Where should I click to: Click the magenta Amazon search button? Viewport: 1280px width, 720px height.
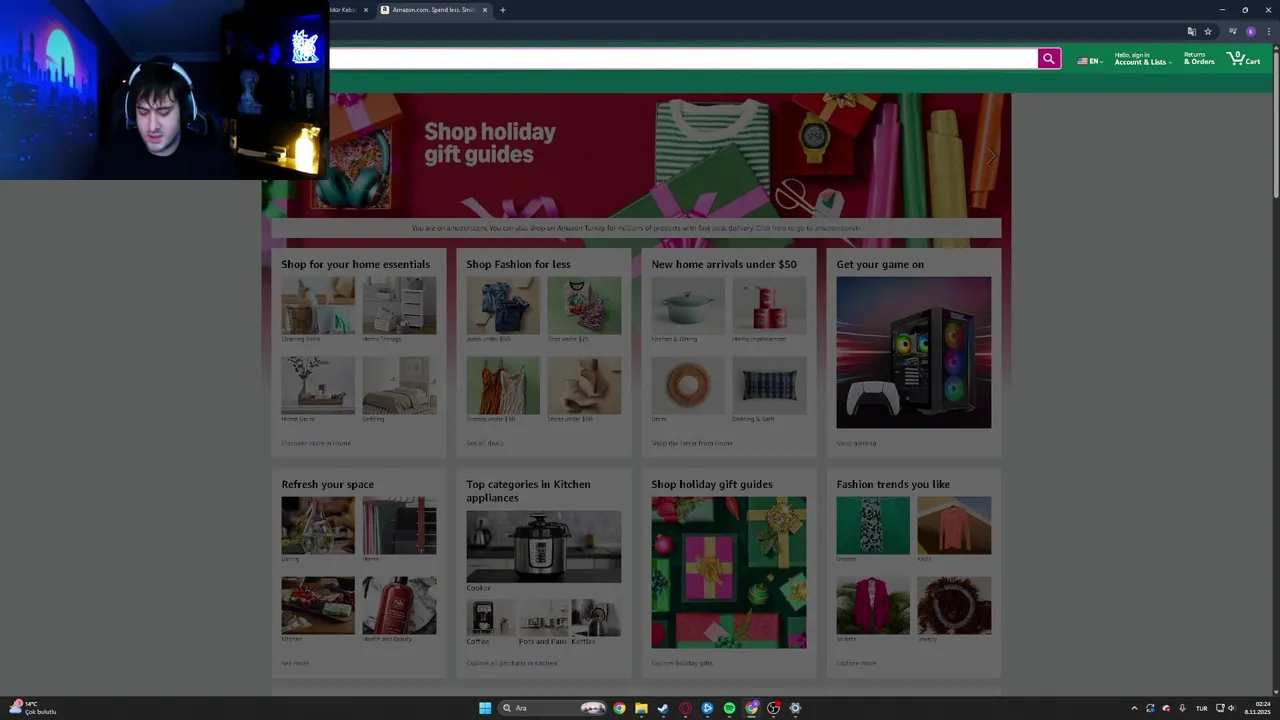pos(1048,59)
